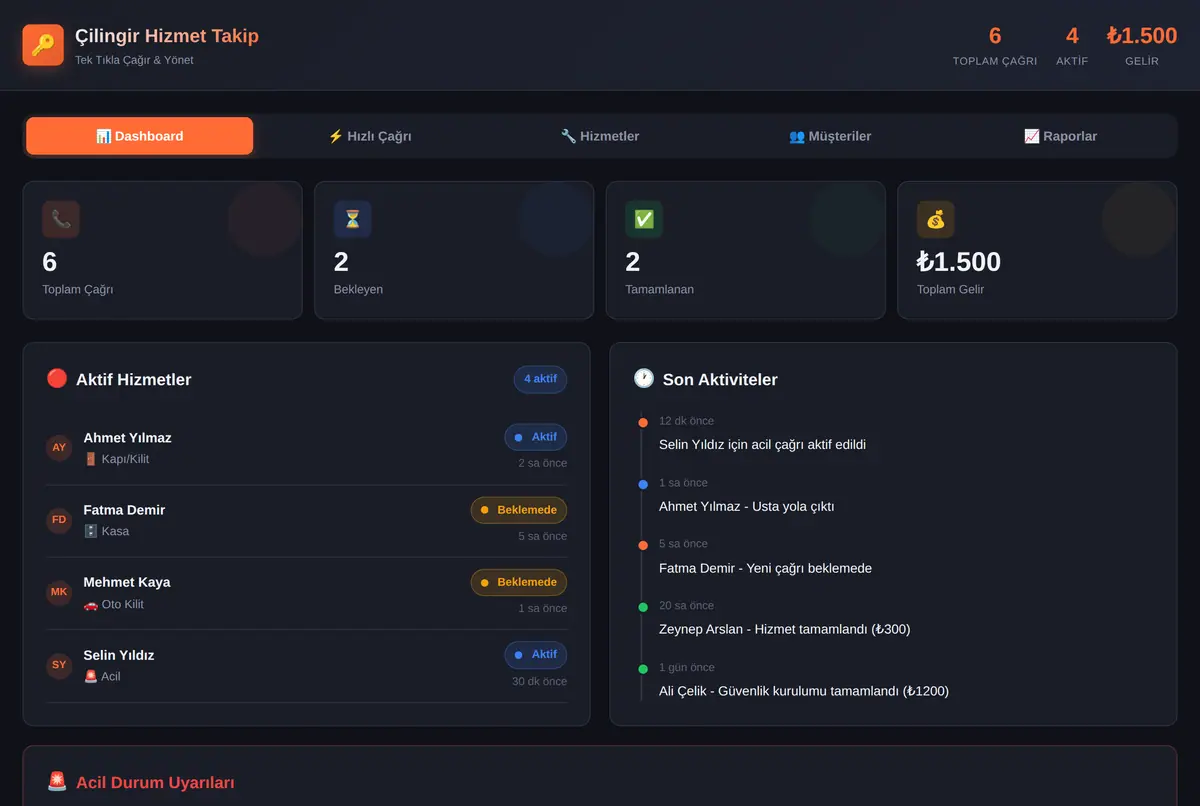Click the MK avatar for Mehmet Kaya
This screenshot has height=806, width=1200.
[59, 593]
